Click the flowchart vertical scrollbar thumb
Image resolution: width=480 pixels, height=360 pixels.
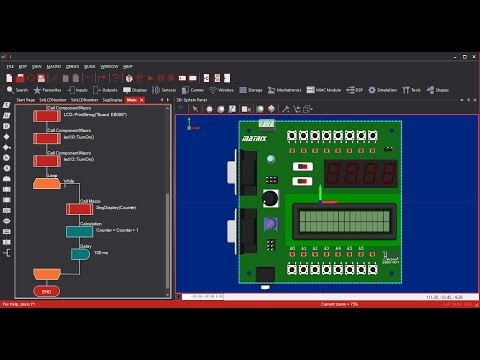(168, 240)
